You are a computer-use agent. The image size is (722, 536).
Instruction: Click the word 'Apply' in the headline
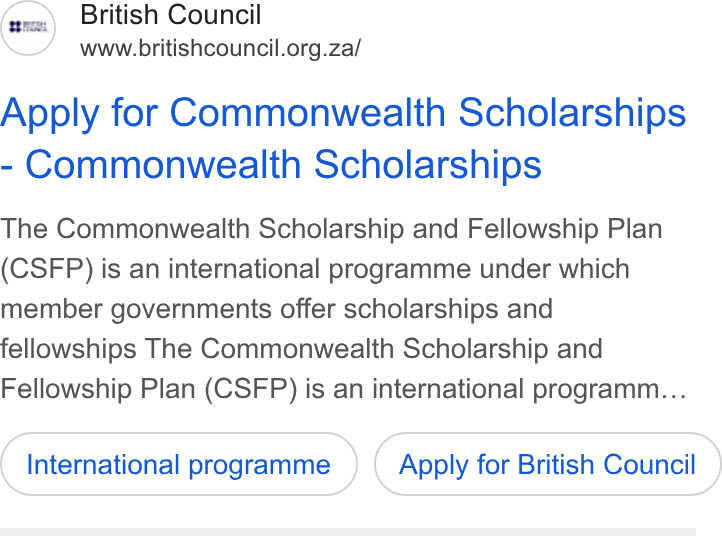[50, 113]
